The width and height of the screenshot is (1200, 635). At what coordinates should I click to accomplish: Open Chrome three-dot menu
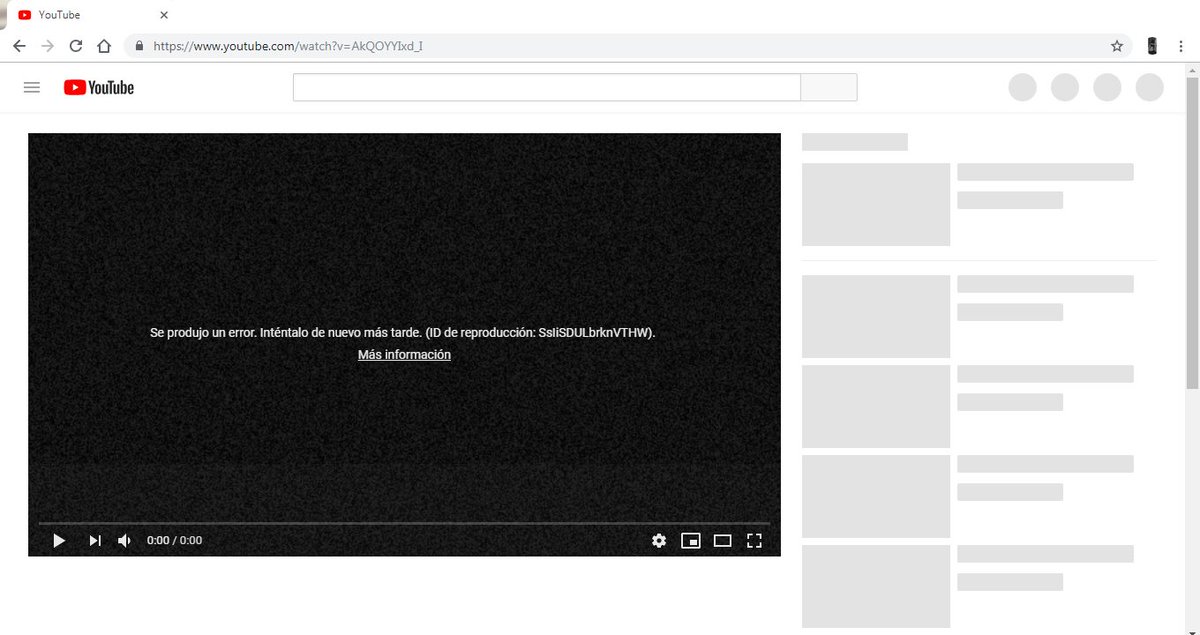click(1181, 46)
